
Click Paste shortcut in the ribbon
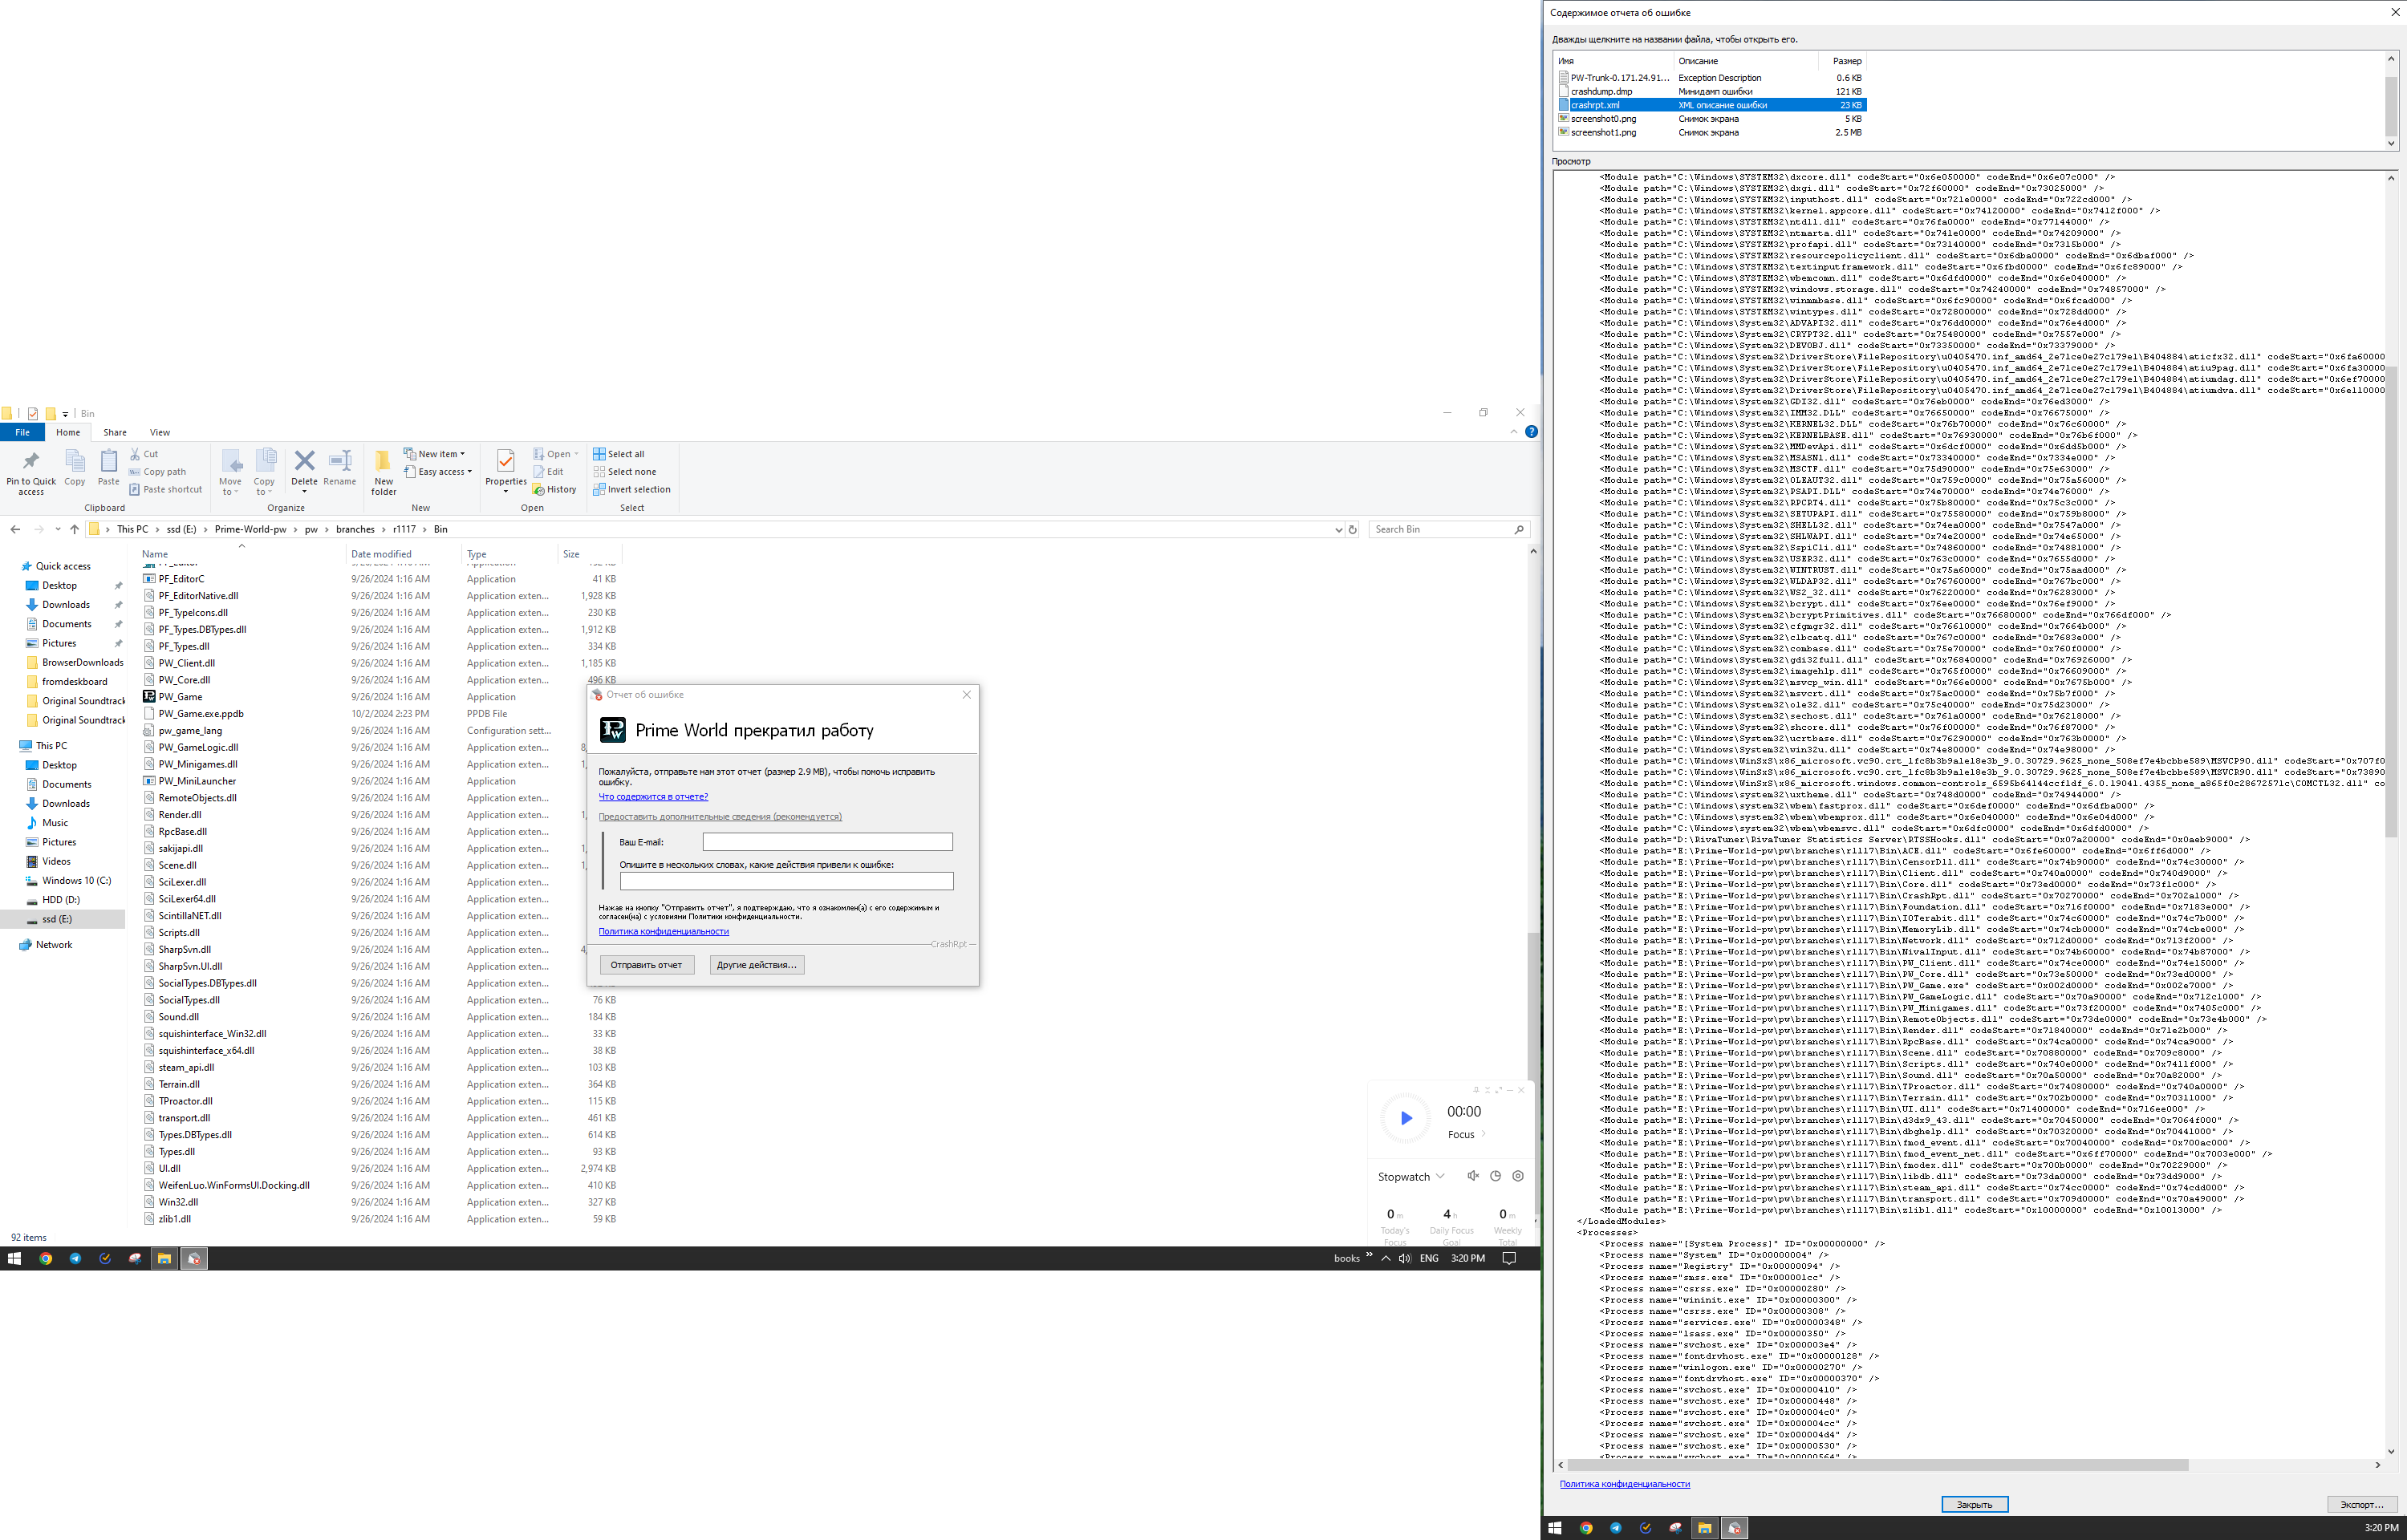[165, 490]
